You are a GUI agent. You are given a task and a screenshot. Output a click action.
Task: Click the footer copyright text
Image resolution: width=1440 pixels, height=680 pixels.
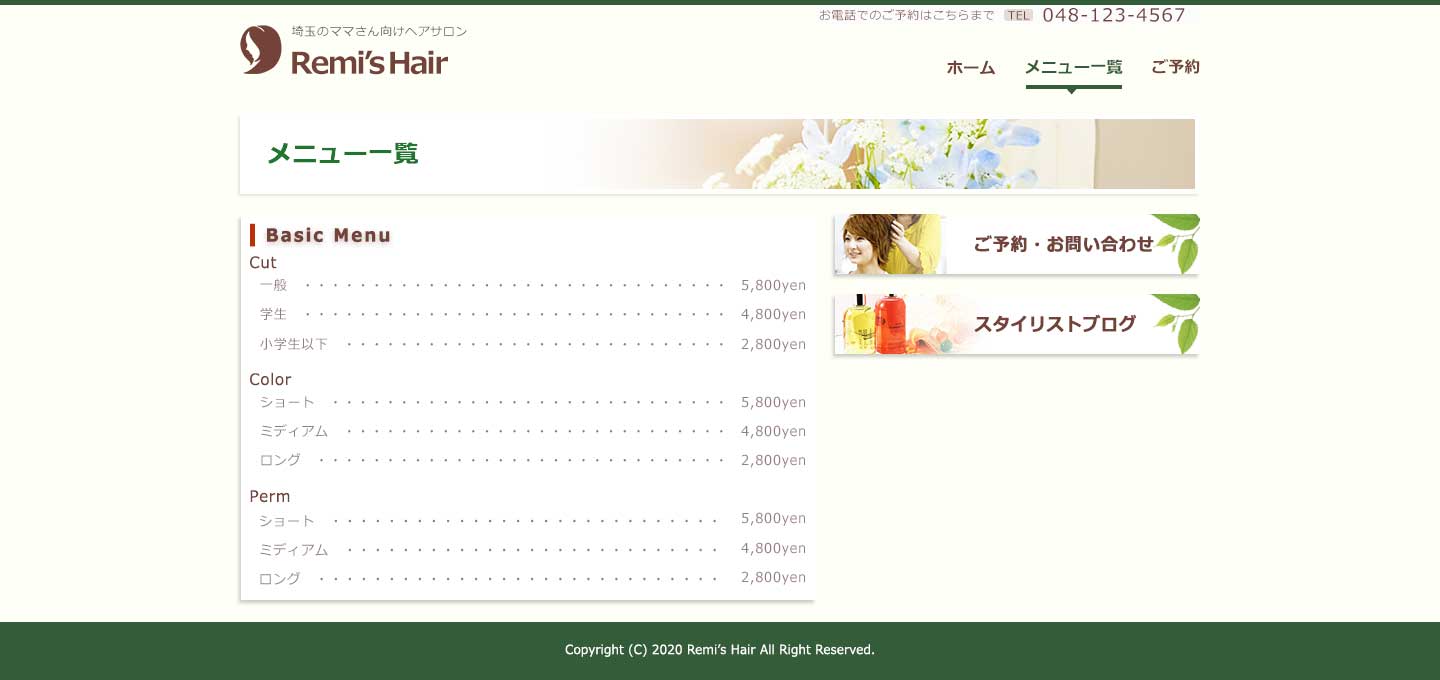(719, 650)
